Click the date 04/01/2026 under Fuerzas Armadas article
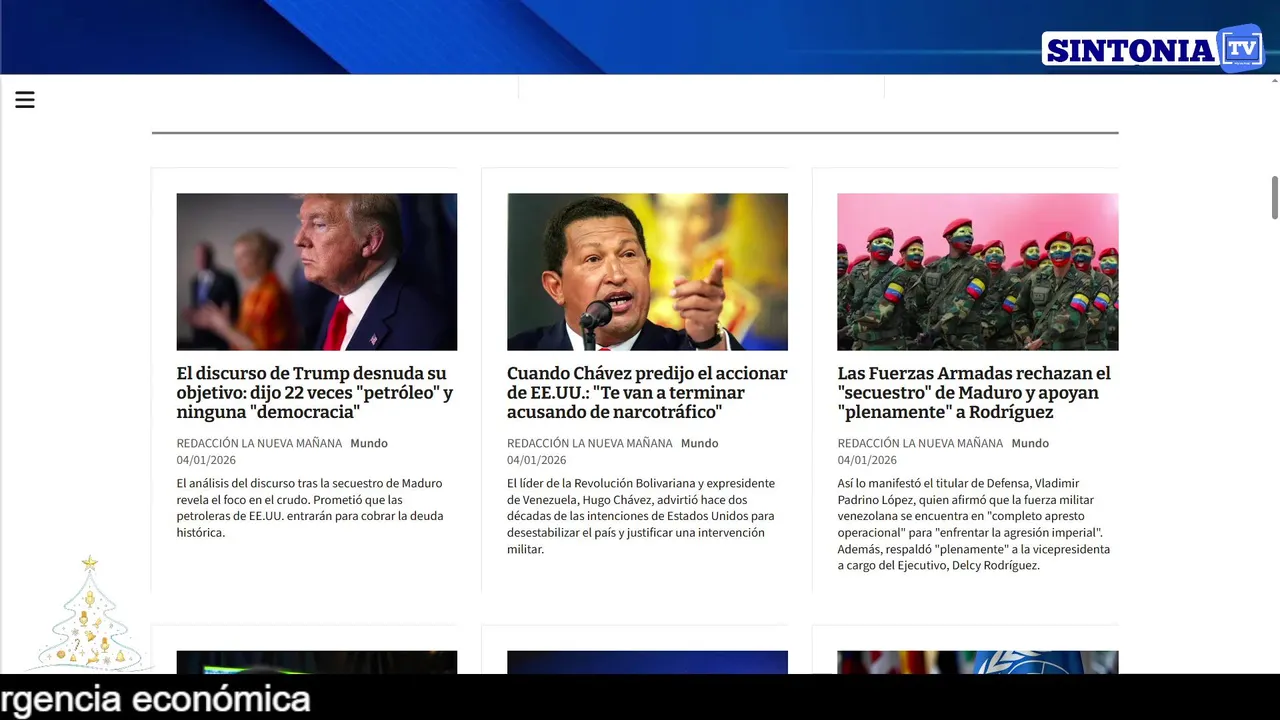The height and width of the screenshot is (720, 1280). (867, 460)
